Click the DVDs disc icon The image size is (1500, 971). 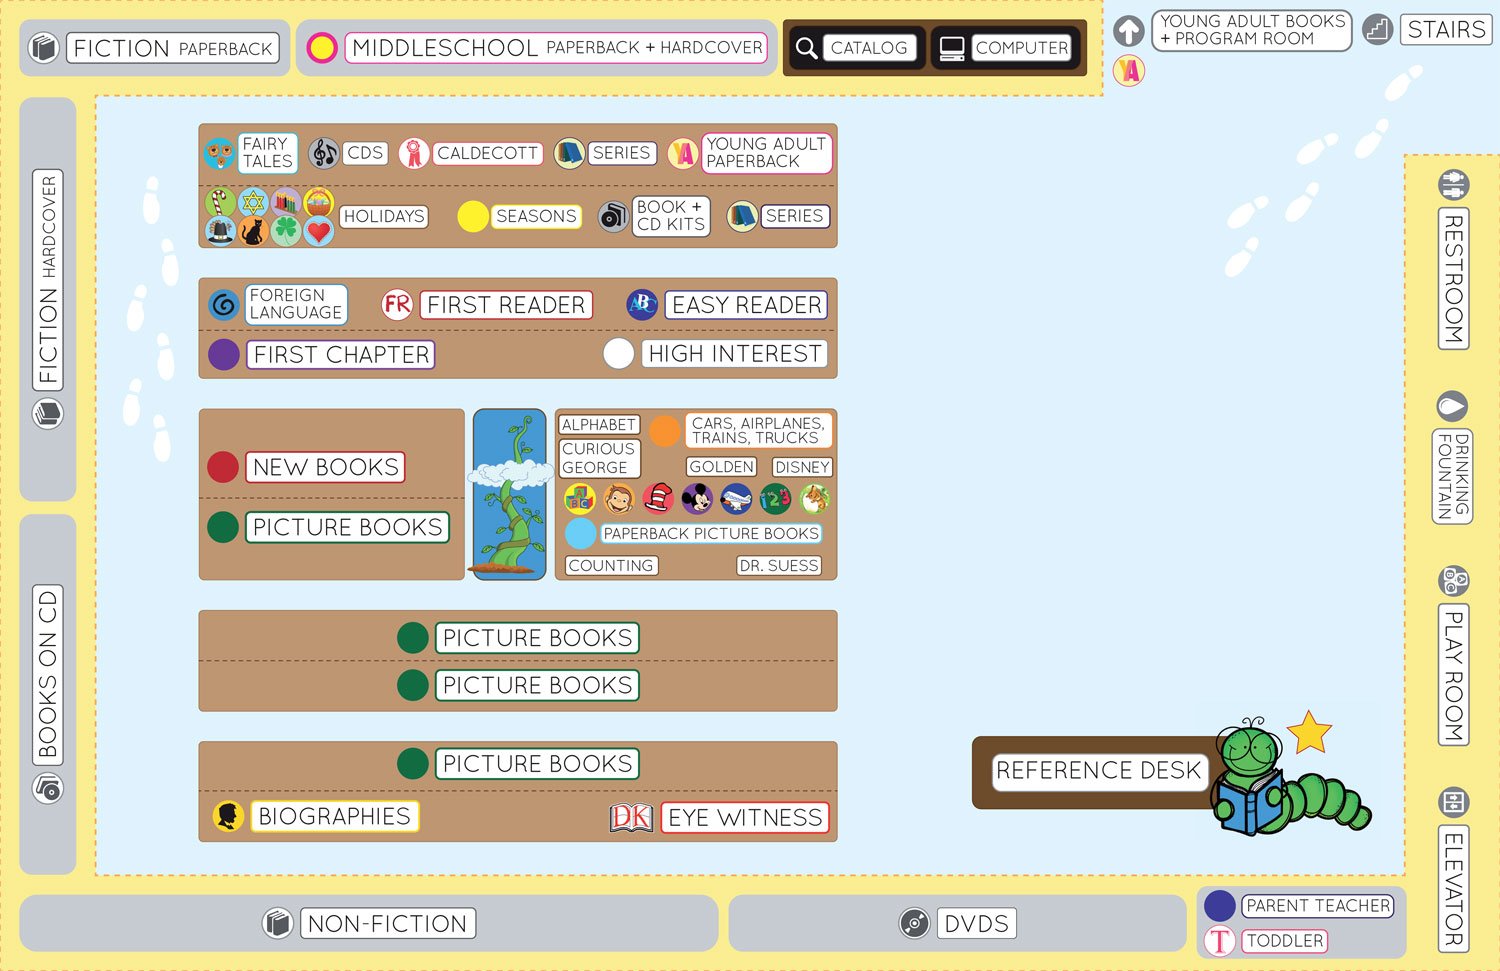(914, 923)
